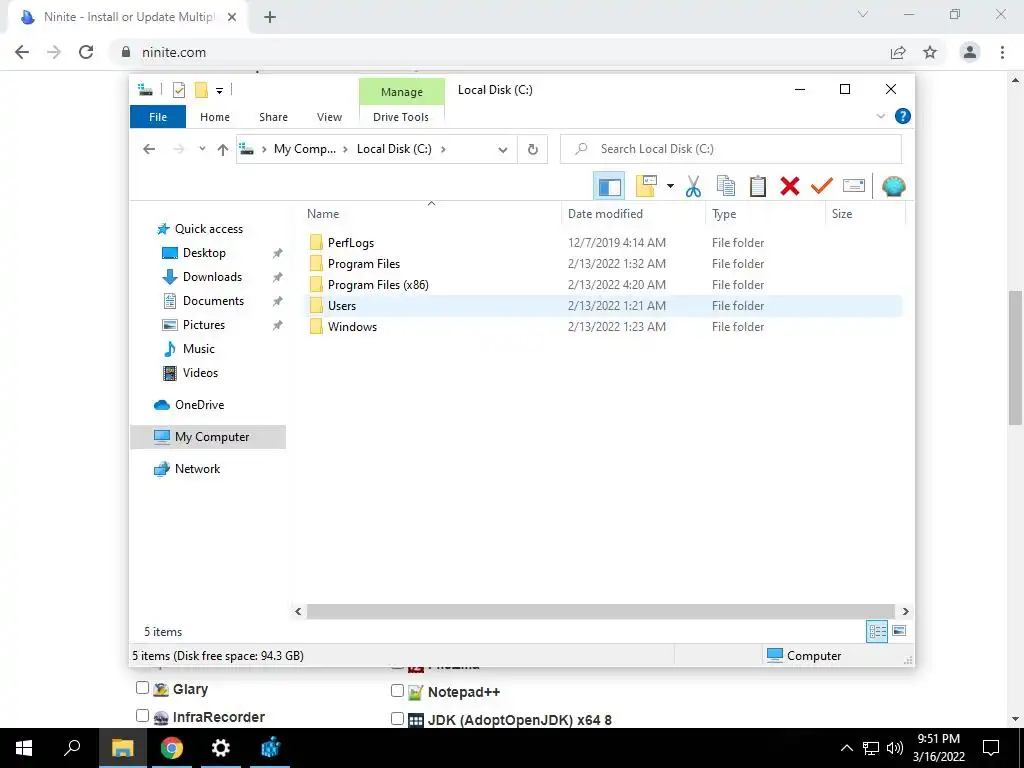Viewport: 1024px width, 768px height.
Task: Click the Manage contextual tab
Action: (x=402, y=92)
